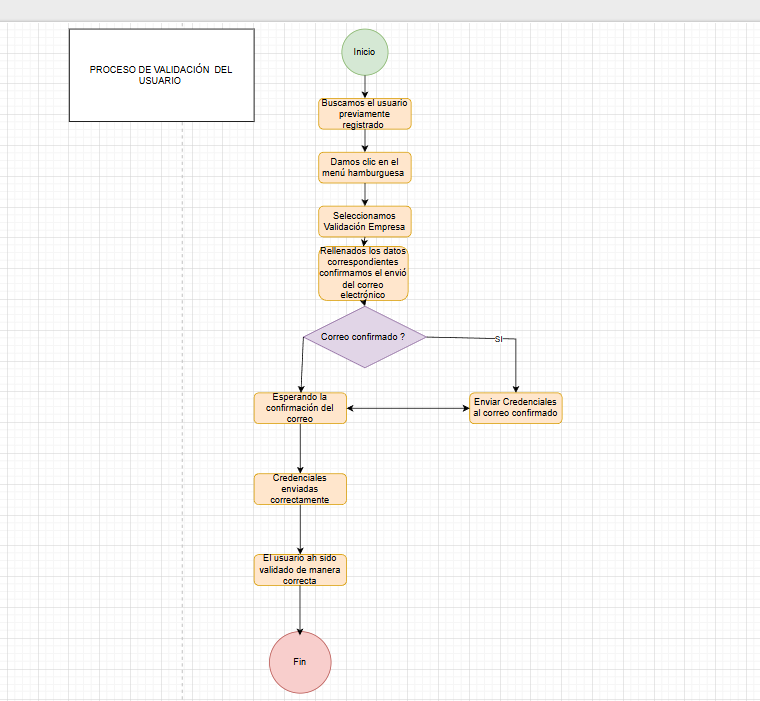760x701 pixels.
Task: Click the 'Enviar Credenciales al correo confirmado' box
Action: (x=516, y=408)
